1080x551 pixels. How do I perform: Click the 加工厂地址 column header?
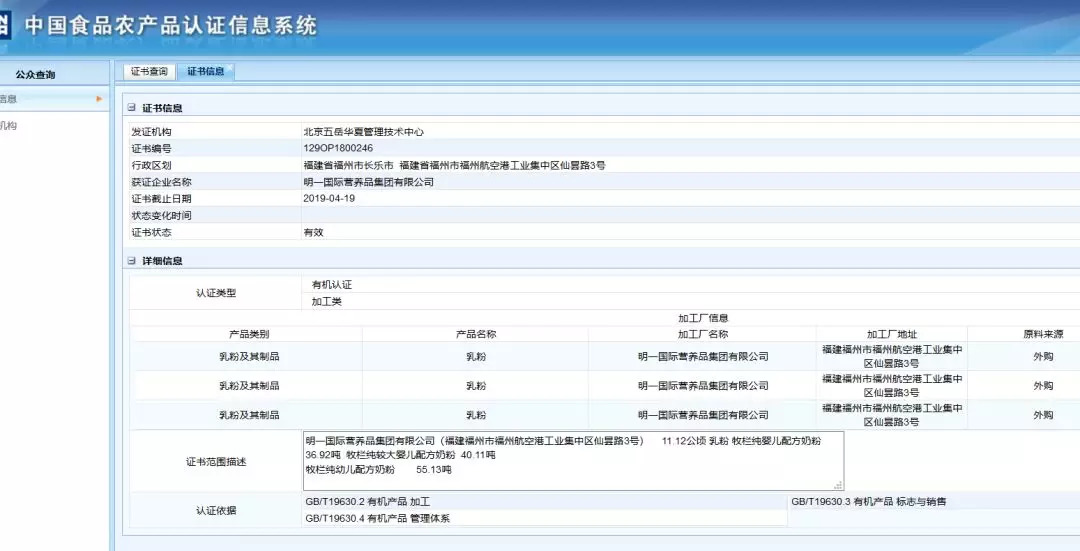click(x=892, y=334)
